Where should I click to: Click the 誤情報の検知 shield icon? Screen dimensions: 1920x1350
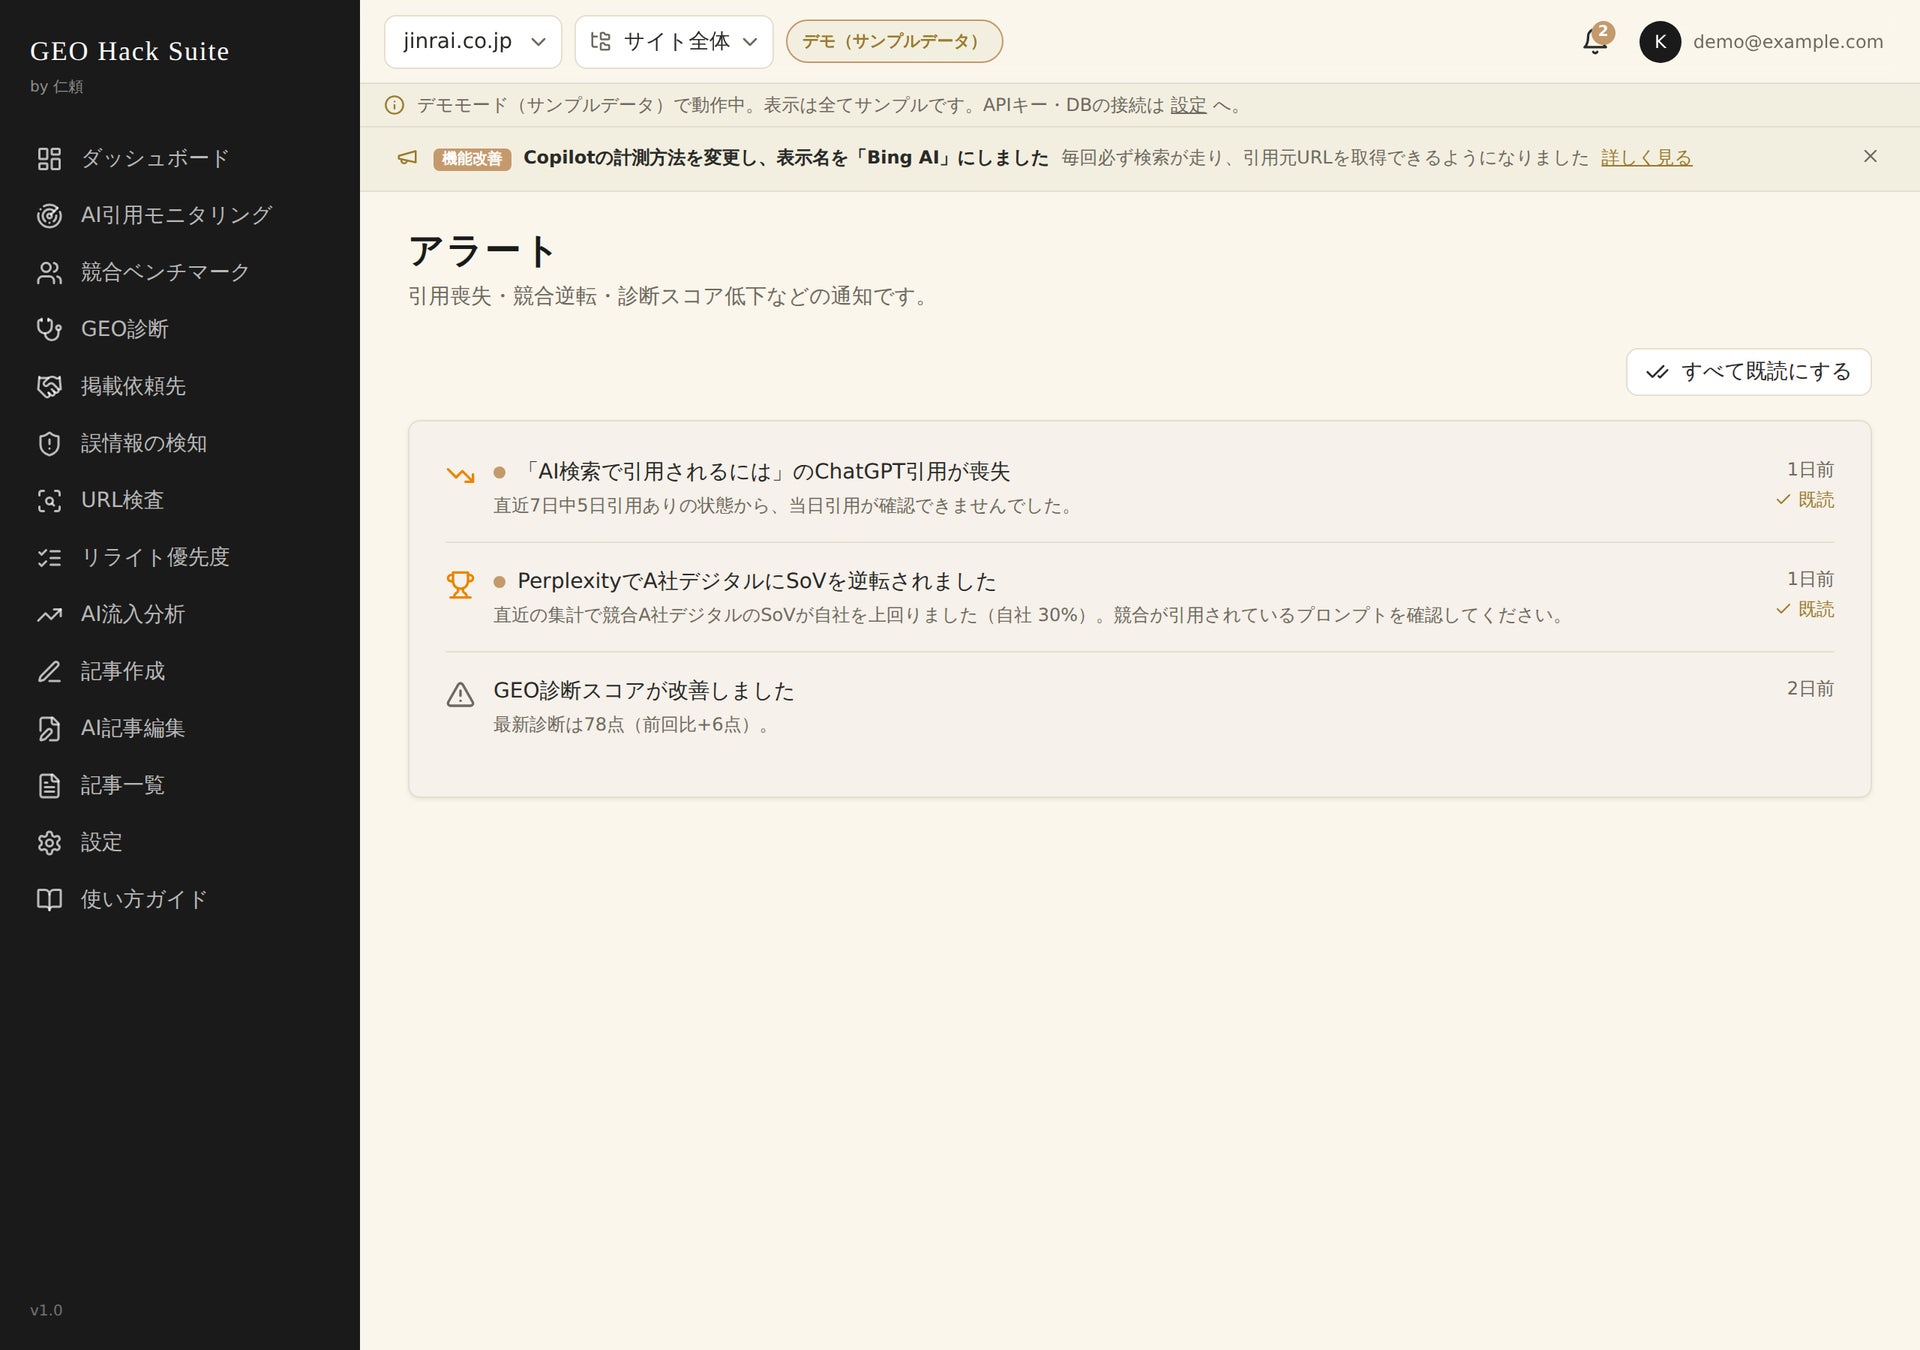49,444
